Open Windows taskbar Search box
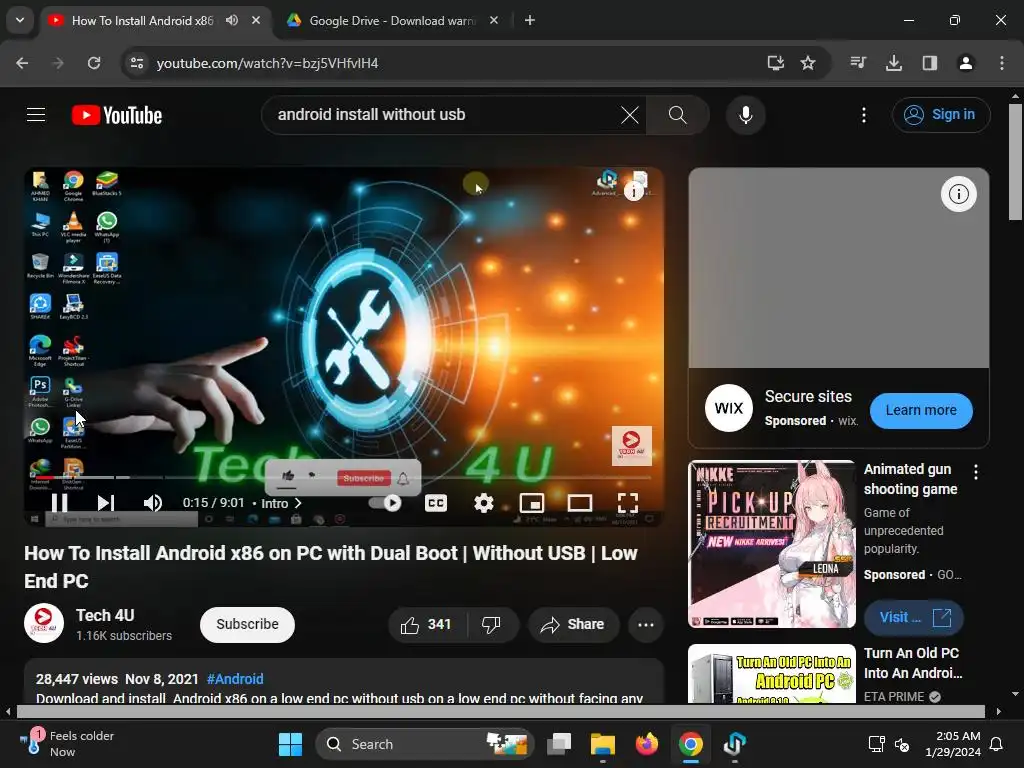Image resolution: width=1024 pixels, height=768 pixels. (424, 744)
